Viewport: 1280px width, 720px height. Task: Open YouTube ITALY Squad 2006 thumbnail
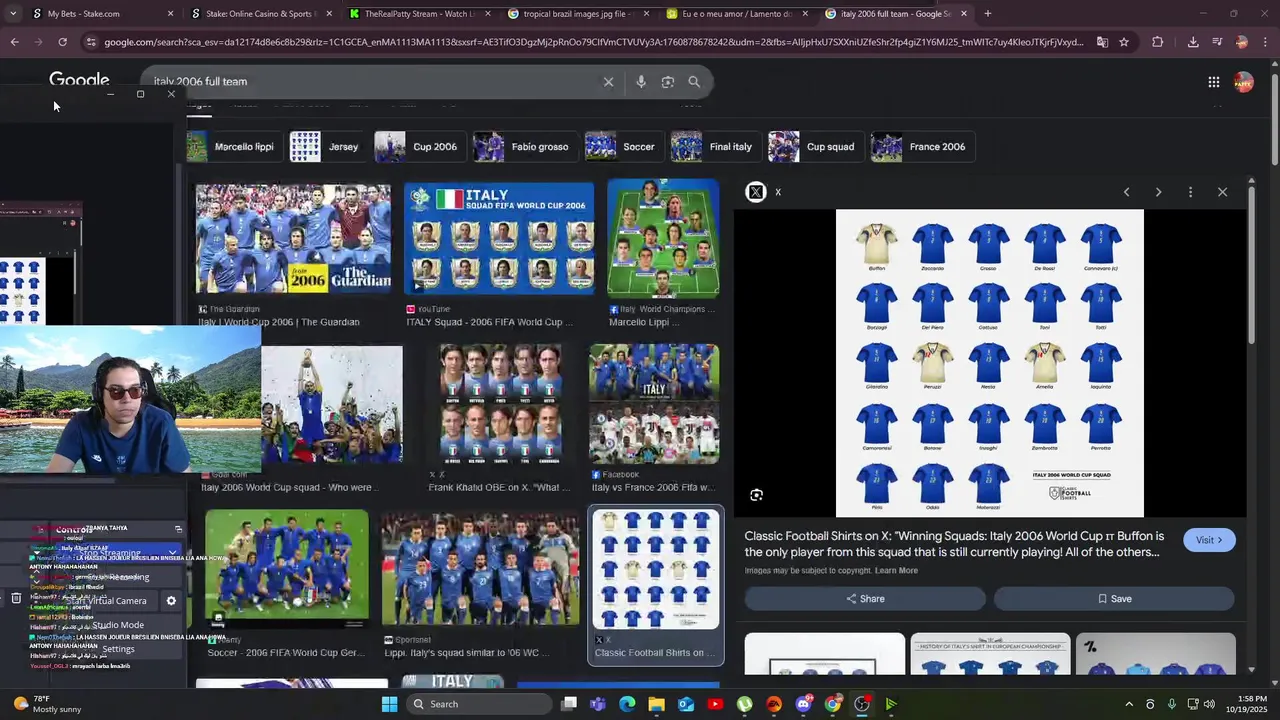(x=498, y=237)
